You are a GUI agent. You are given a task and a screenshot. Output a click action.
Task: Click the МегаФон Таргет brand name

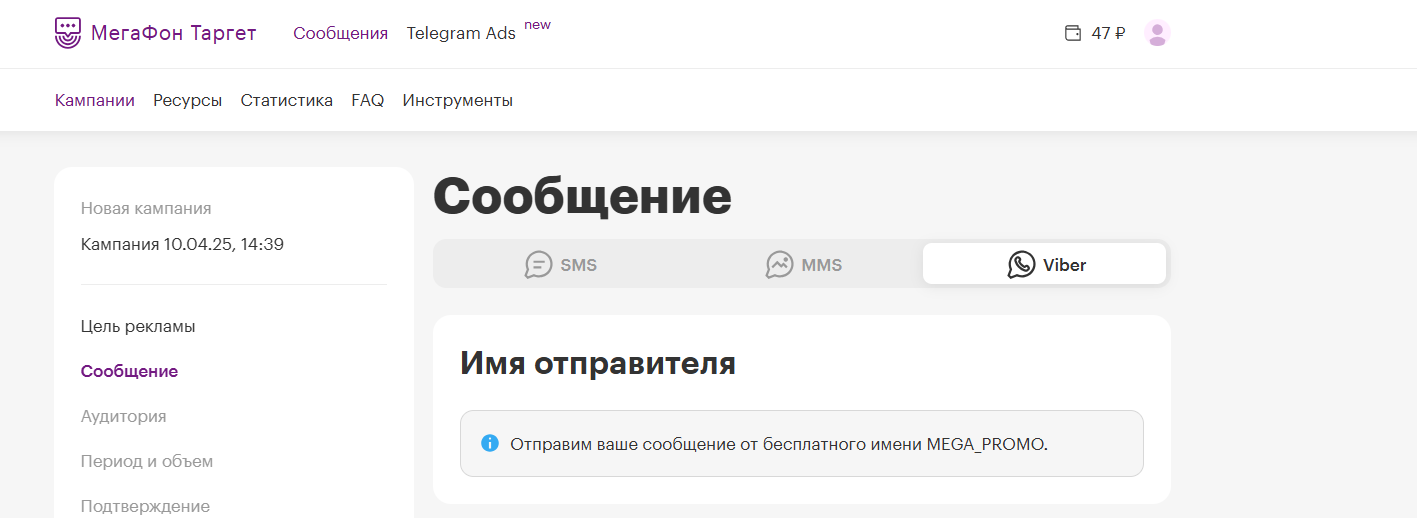click(174, 33)
